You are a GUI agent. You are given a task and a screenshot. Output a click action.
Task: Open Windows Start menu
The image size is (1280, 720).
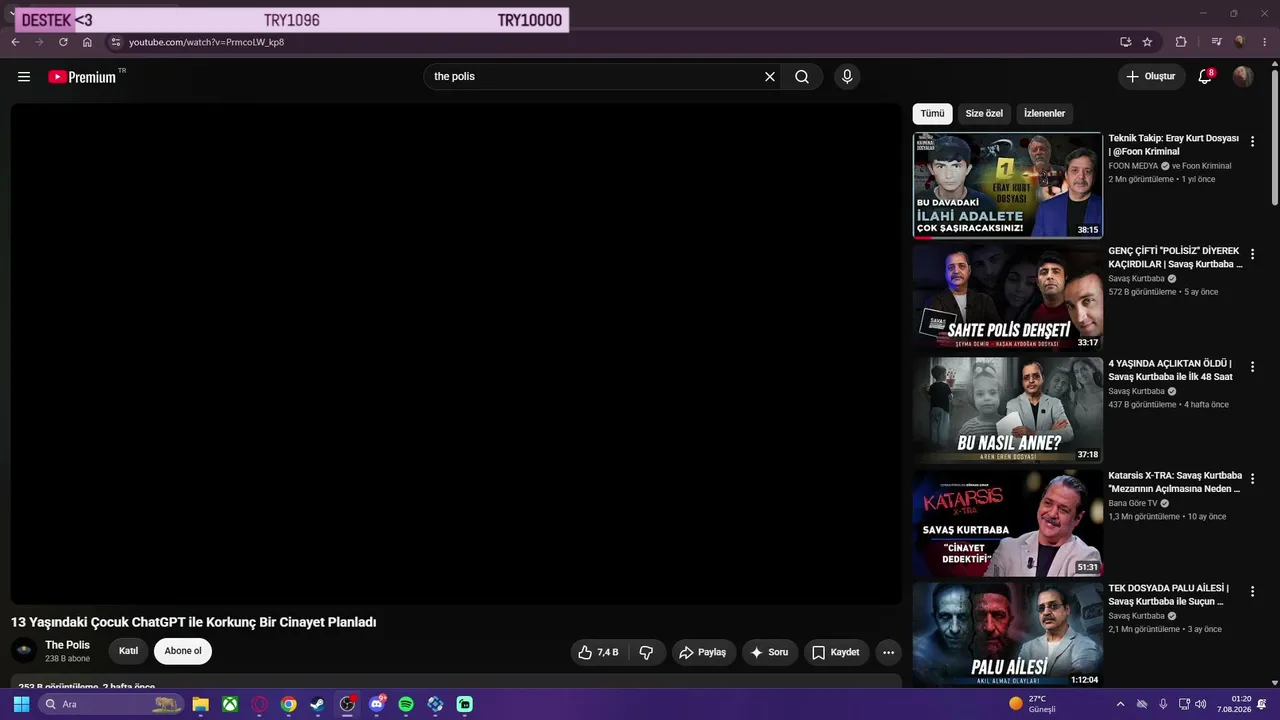pyautogui.click(x=21, y=704)
